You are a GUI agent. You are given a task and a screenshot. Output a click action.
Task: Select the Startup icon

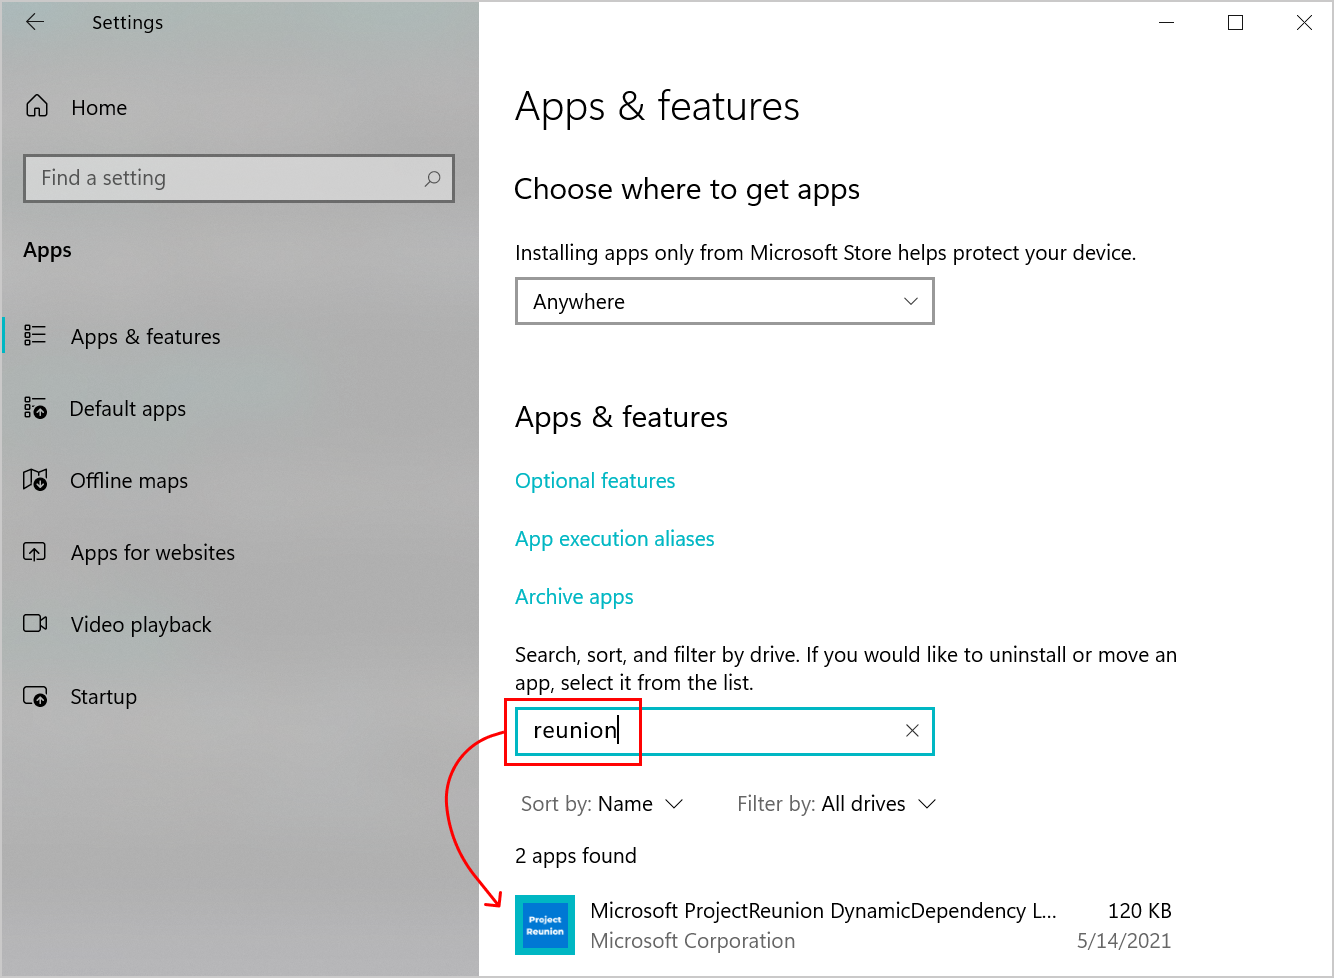pyautogui.click(x=35, y=696)
